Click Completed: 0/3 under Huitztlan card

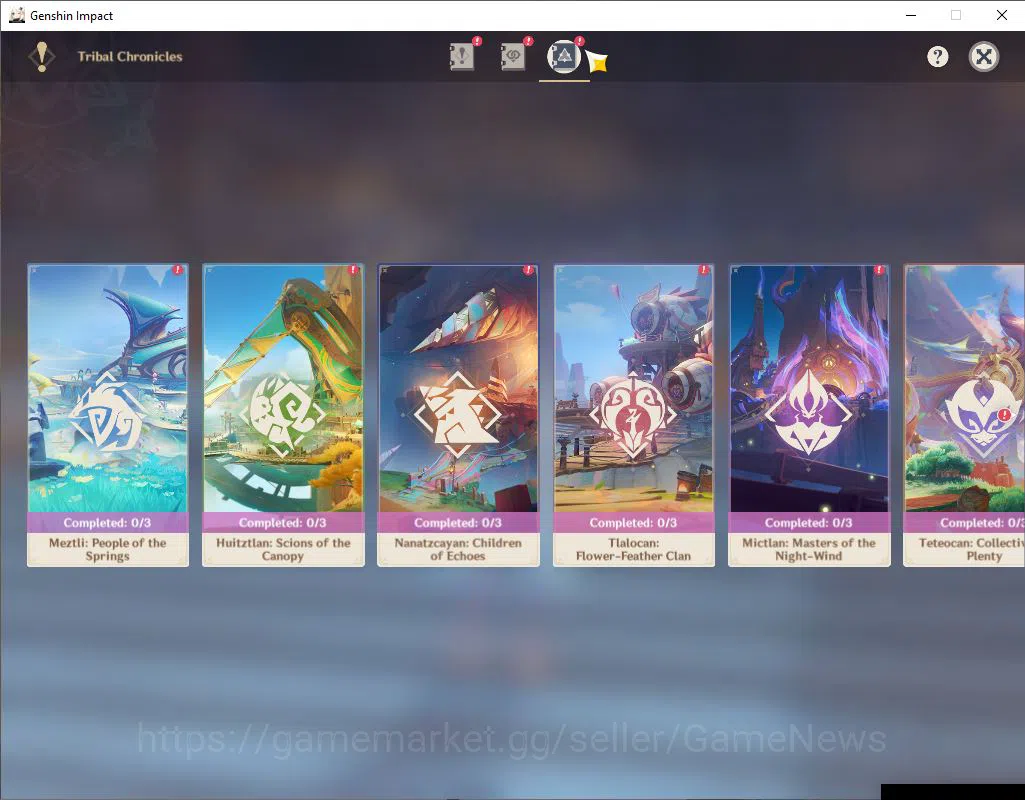click(283, 523)
